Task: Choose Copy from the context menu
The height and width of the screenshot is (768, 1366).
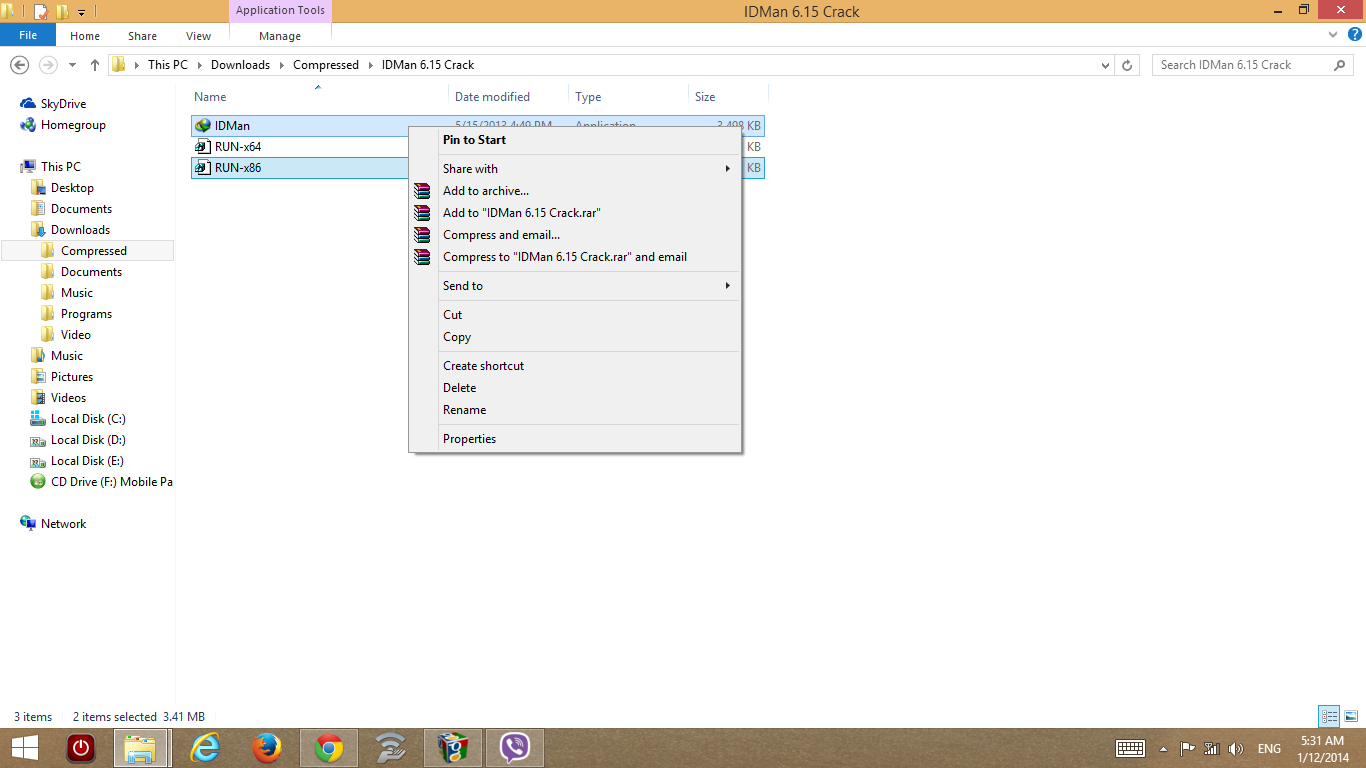Action: tap(575, 337)
